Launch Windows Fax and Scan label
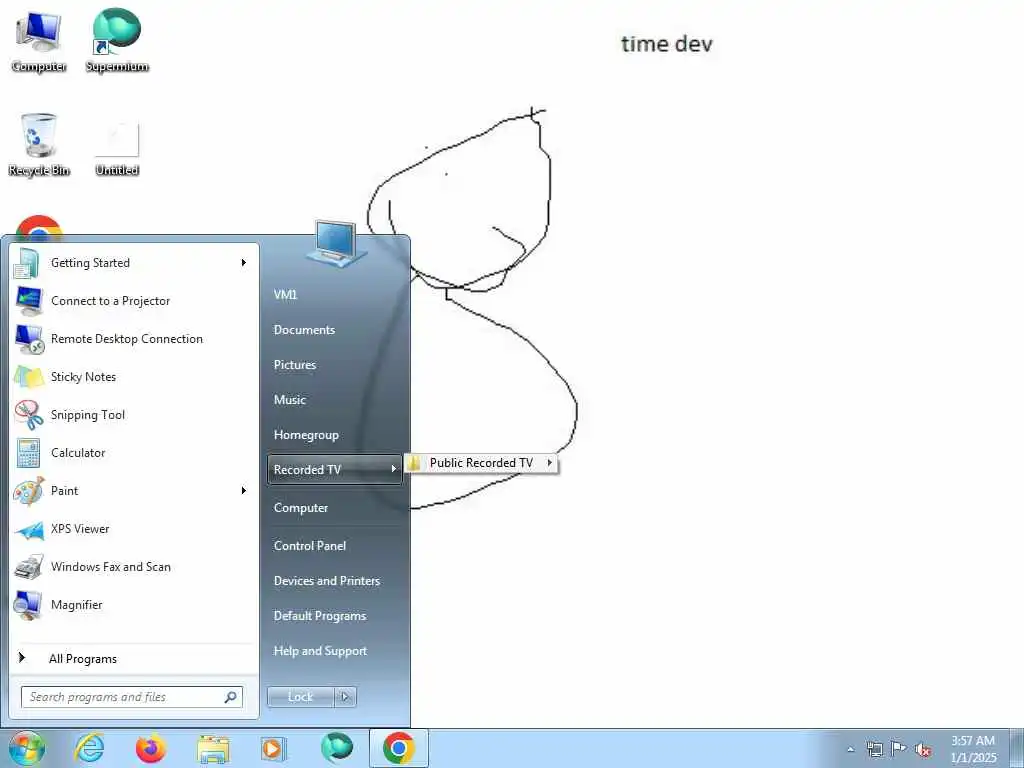Screen dimensions: 1024x768 pos(111,567)
